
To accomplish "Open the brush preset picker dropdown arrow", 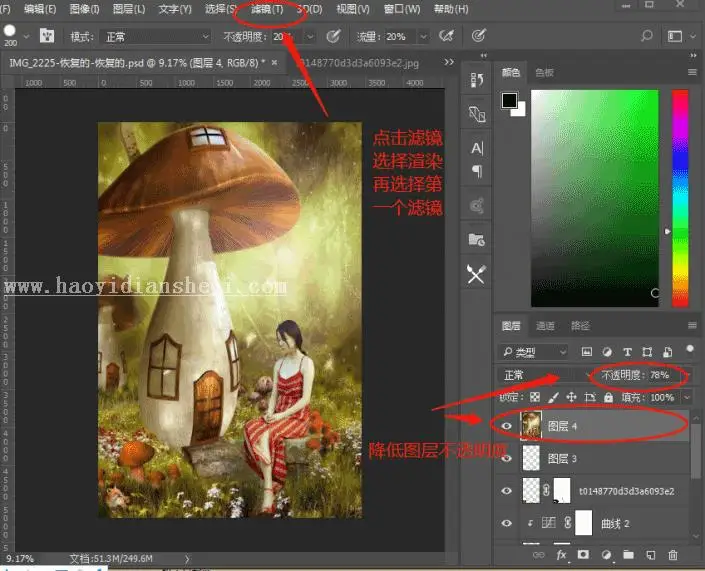I will (26, 36).
